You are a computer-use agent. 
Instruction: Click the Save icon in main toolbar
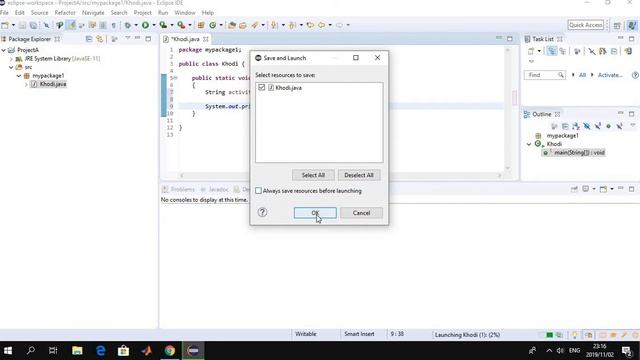22,25
